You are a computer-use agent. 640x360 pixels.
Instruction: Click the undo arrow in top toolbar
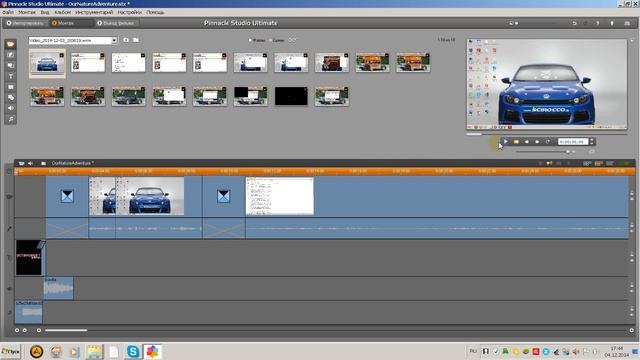point(574,23)
